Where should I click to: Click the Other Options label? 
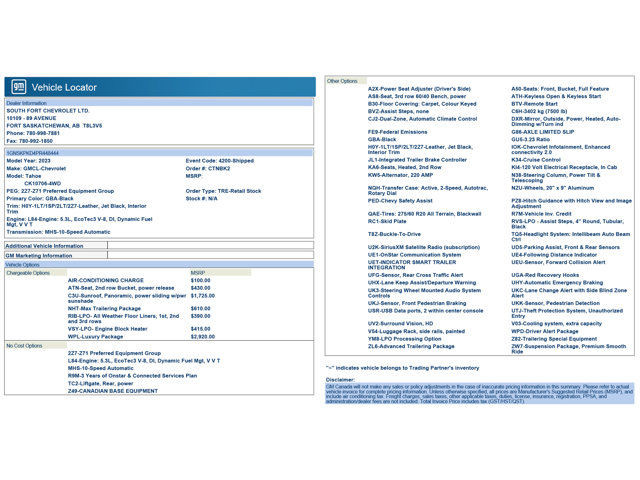(342, 81)
